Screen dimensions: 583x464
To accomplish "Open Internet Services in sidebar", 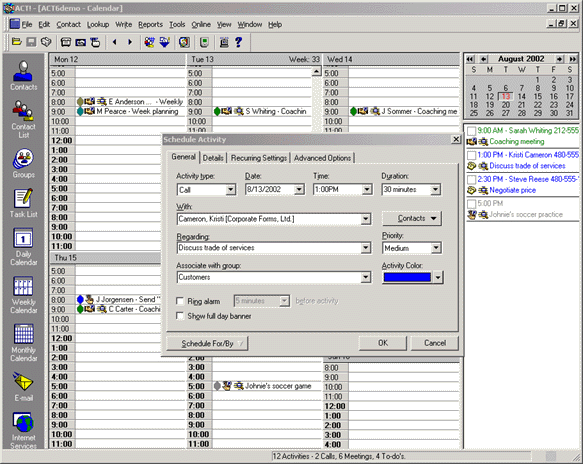I will coord(23,431).
